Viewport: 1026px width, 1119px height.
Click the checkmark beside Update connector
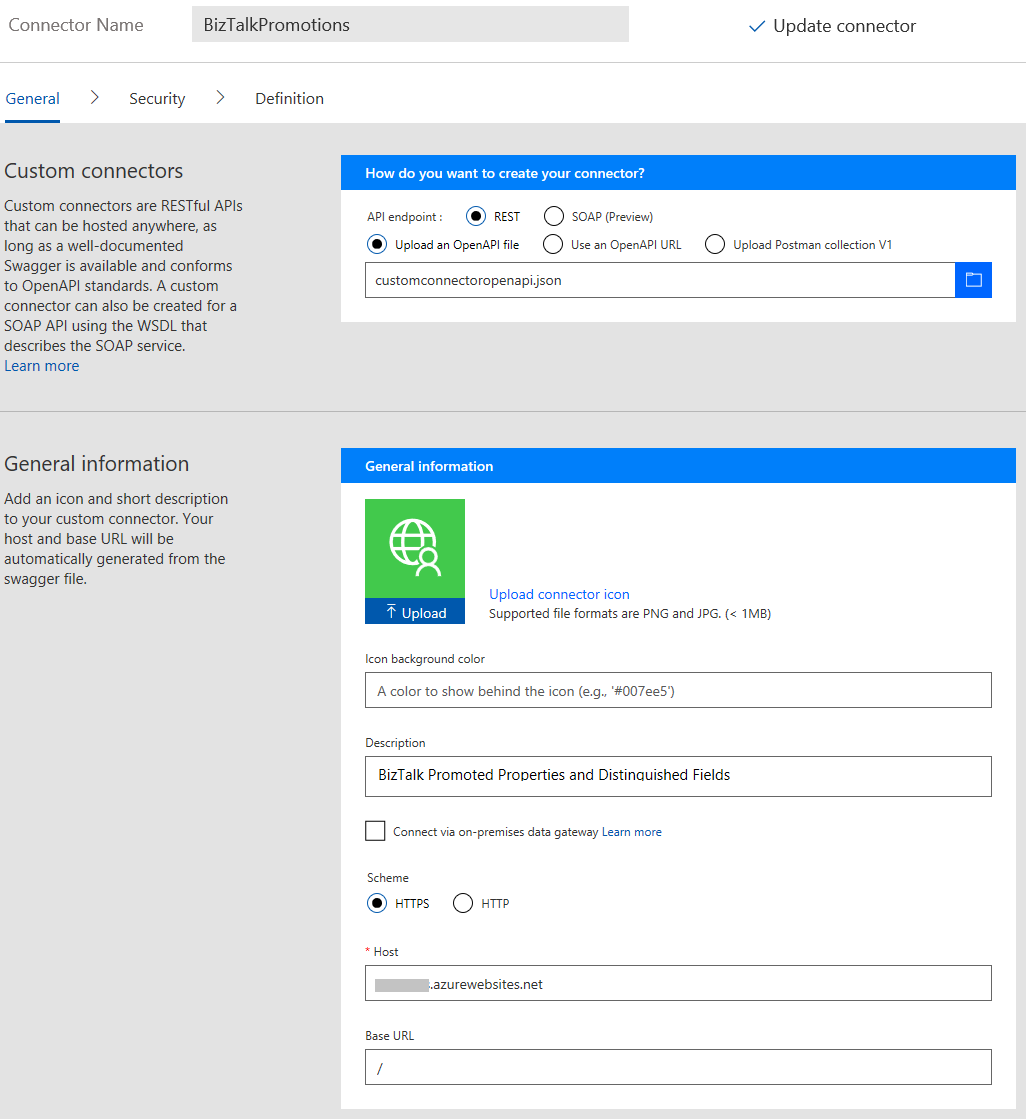pyautogui.click(x=757, y=26)
